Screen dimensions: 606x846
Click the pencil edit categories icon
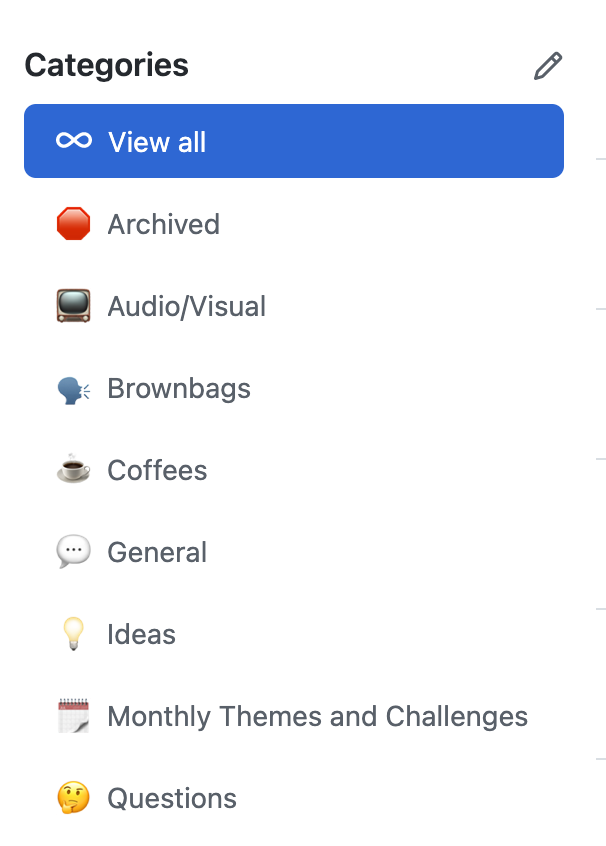548,66
